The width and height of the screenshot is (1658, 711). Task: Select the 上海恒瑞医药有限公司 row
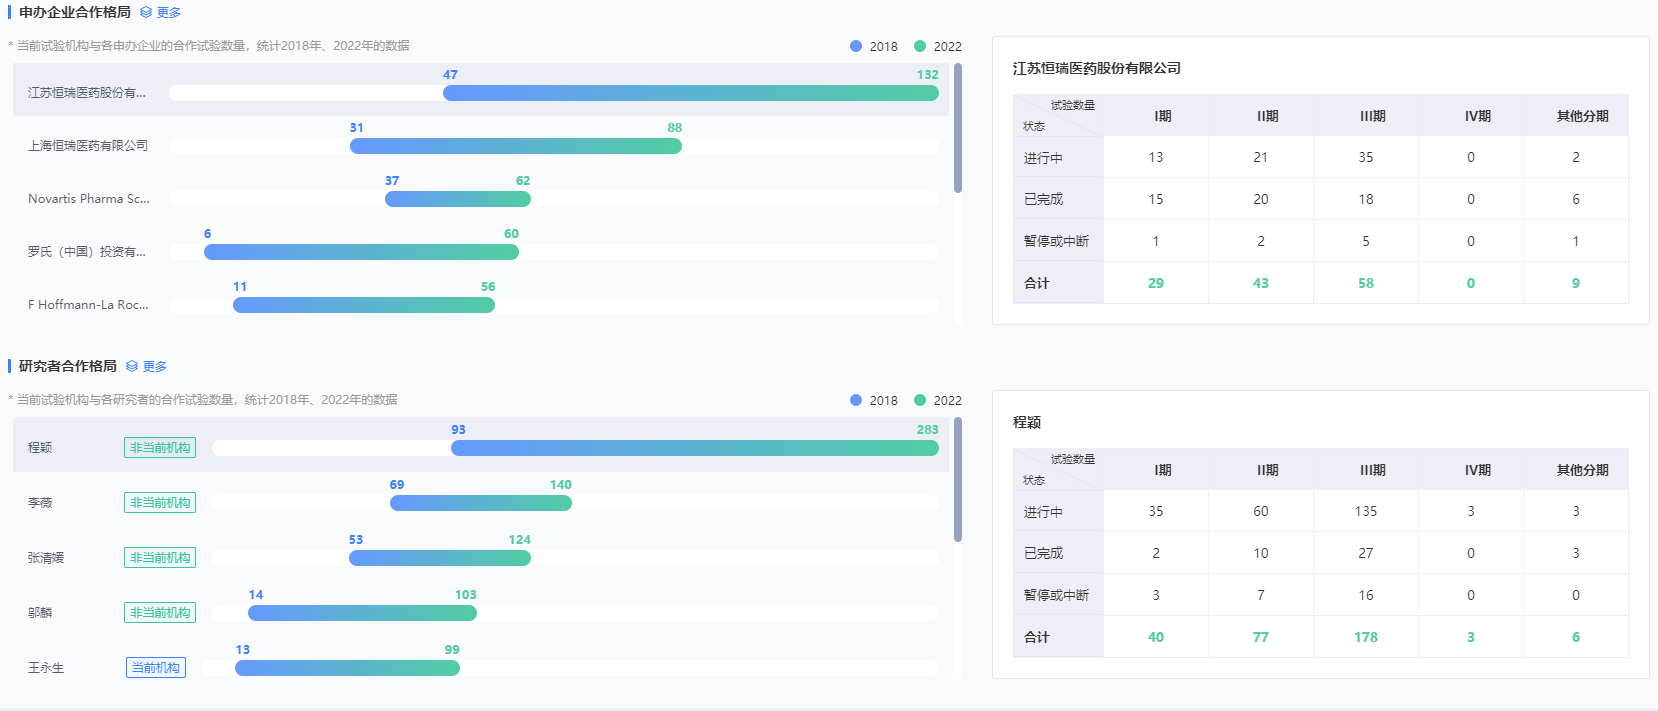coord(481,143)
